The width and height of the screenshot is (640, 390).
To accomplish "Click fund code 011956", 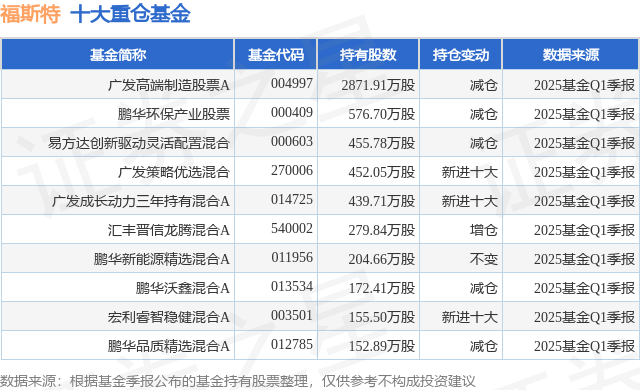I will 292,257.
